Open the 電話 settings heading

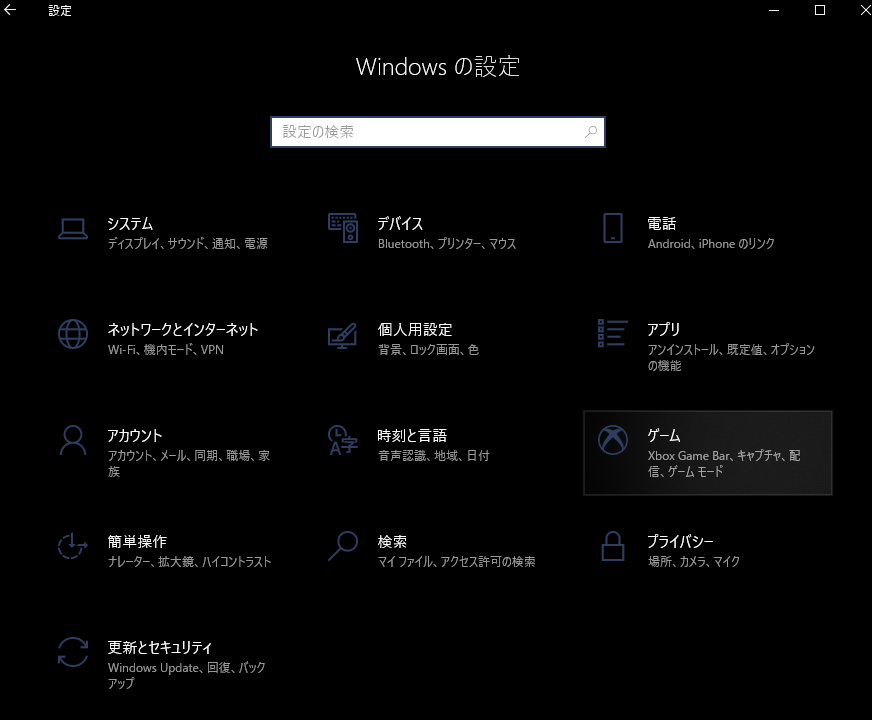pos(661,224)
